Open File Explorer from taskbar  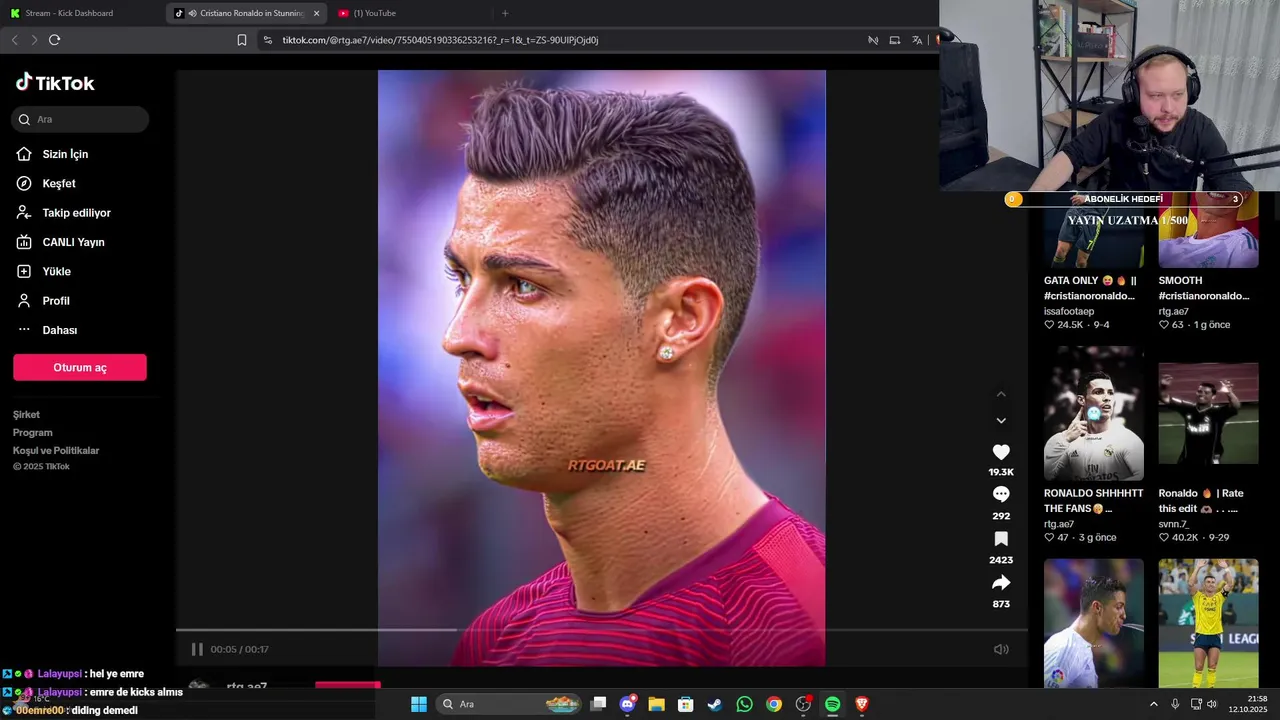pyautogui.click(x=656, y=704)
